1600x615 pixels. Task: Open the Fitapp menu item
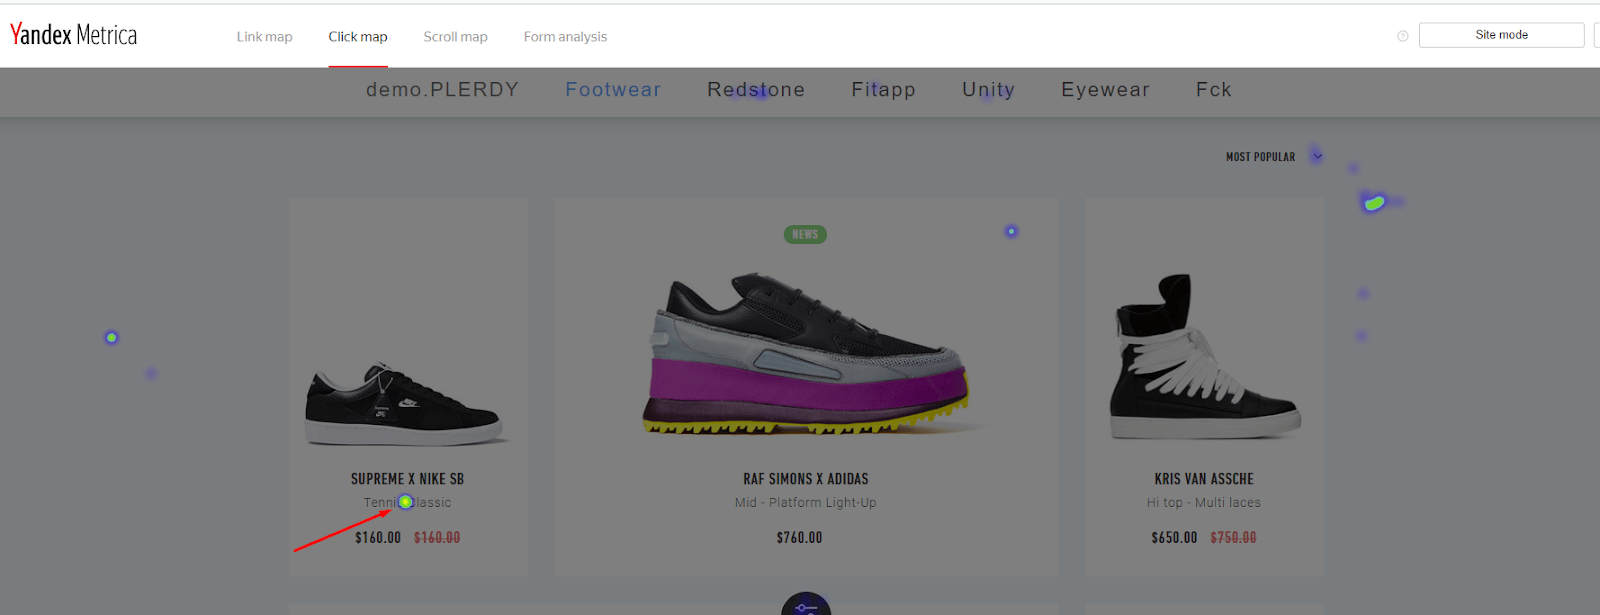pyautogui.click(x=883, y=90)
